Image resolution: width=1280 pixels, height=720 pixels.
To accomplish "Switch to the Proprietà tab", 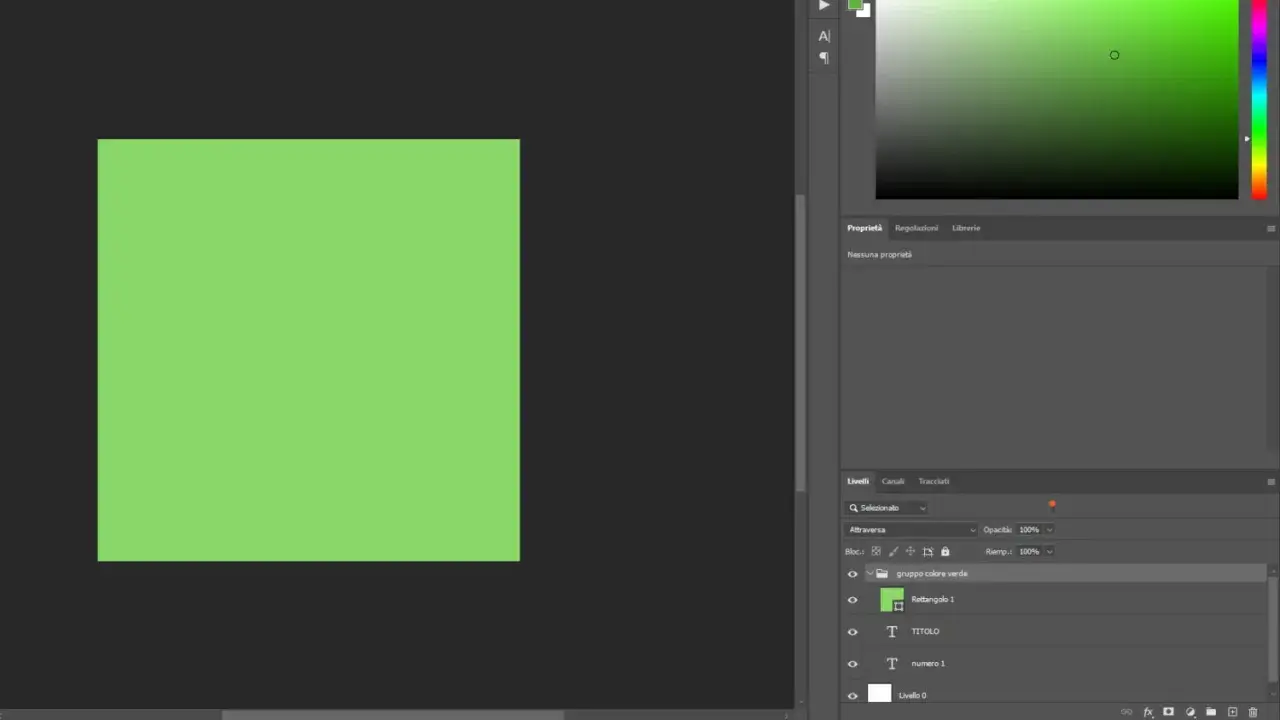I will (x=864, y=228).
